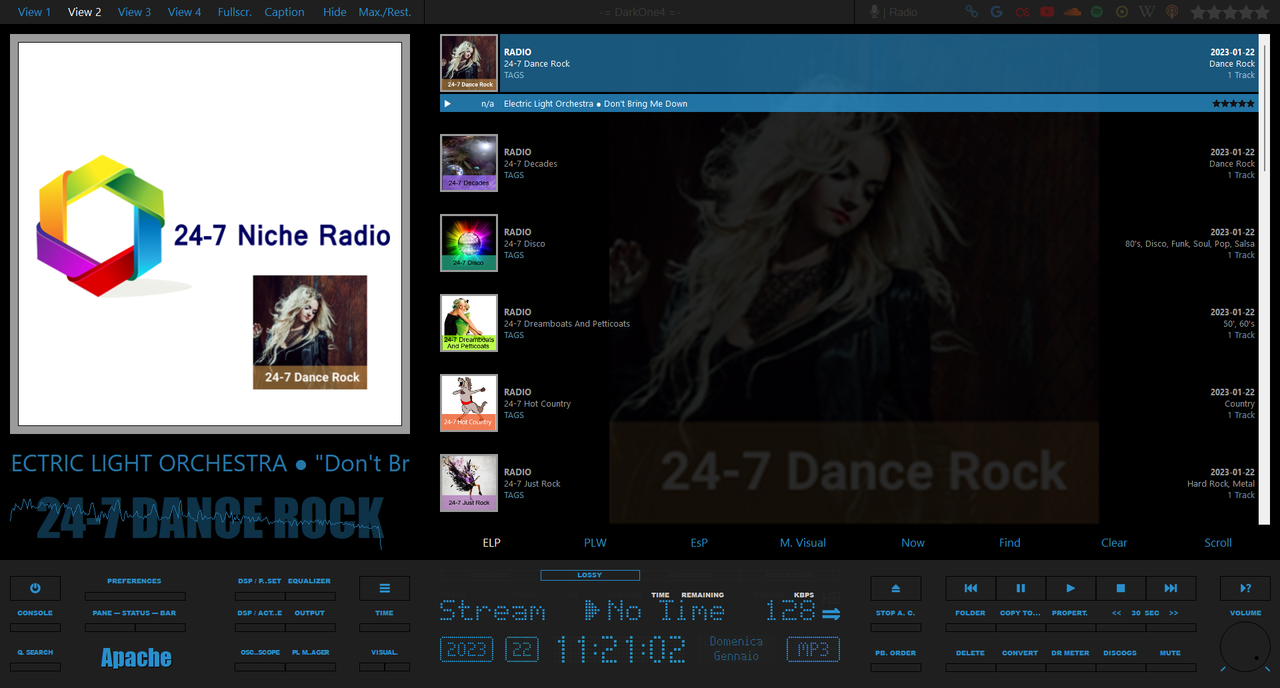Screen dimensions: 1280x688
Task: Pause the stream playback
Action: (1021, 588)
